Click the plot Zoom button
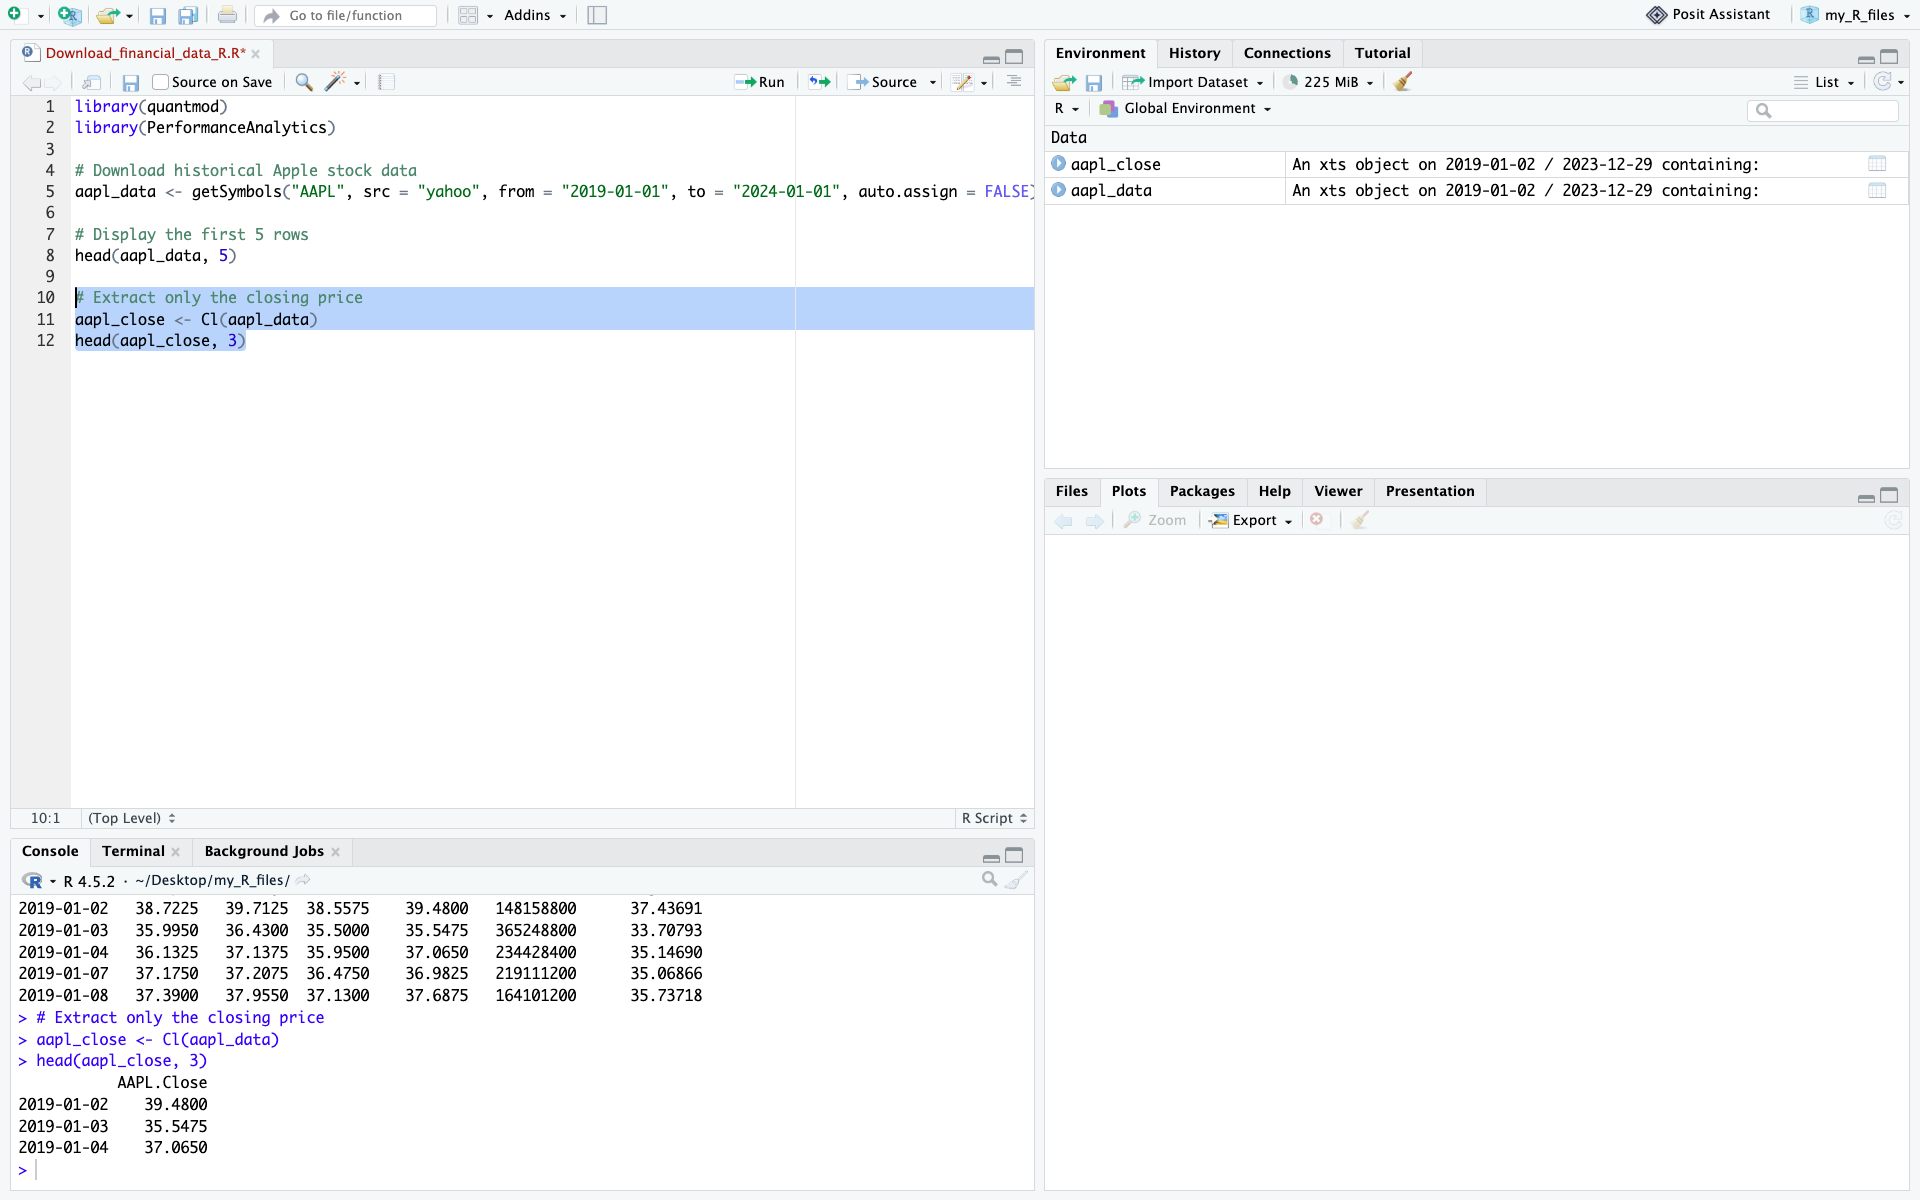Screen dimensions: 1920x1200 point(1155,520)
